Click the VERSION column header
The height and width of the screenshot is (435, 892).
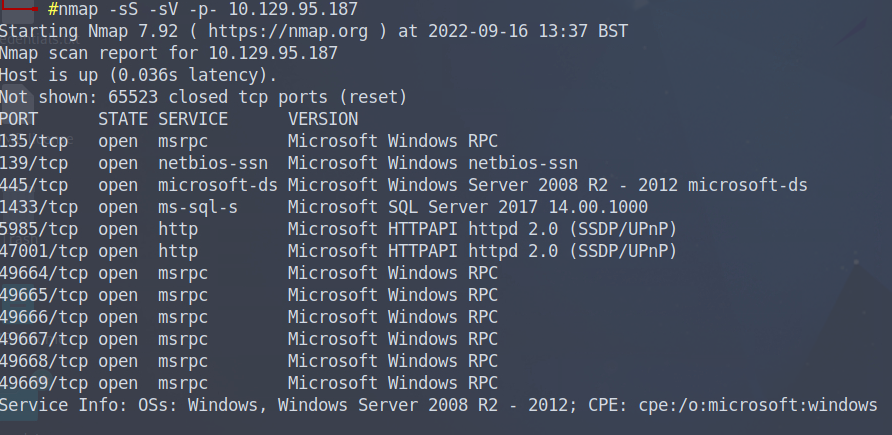click(323, 119)
